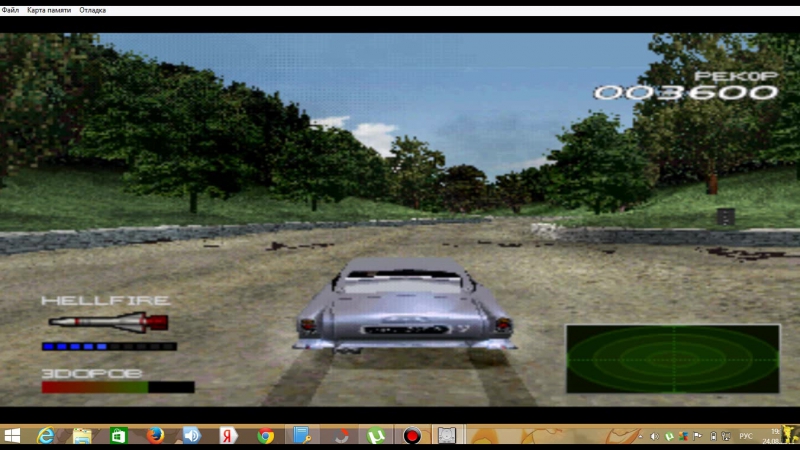
Task: Open the Карта памяти menu
Action: tap(49, 10)
